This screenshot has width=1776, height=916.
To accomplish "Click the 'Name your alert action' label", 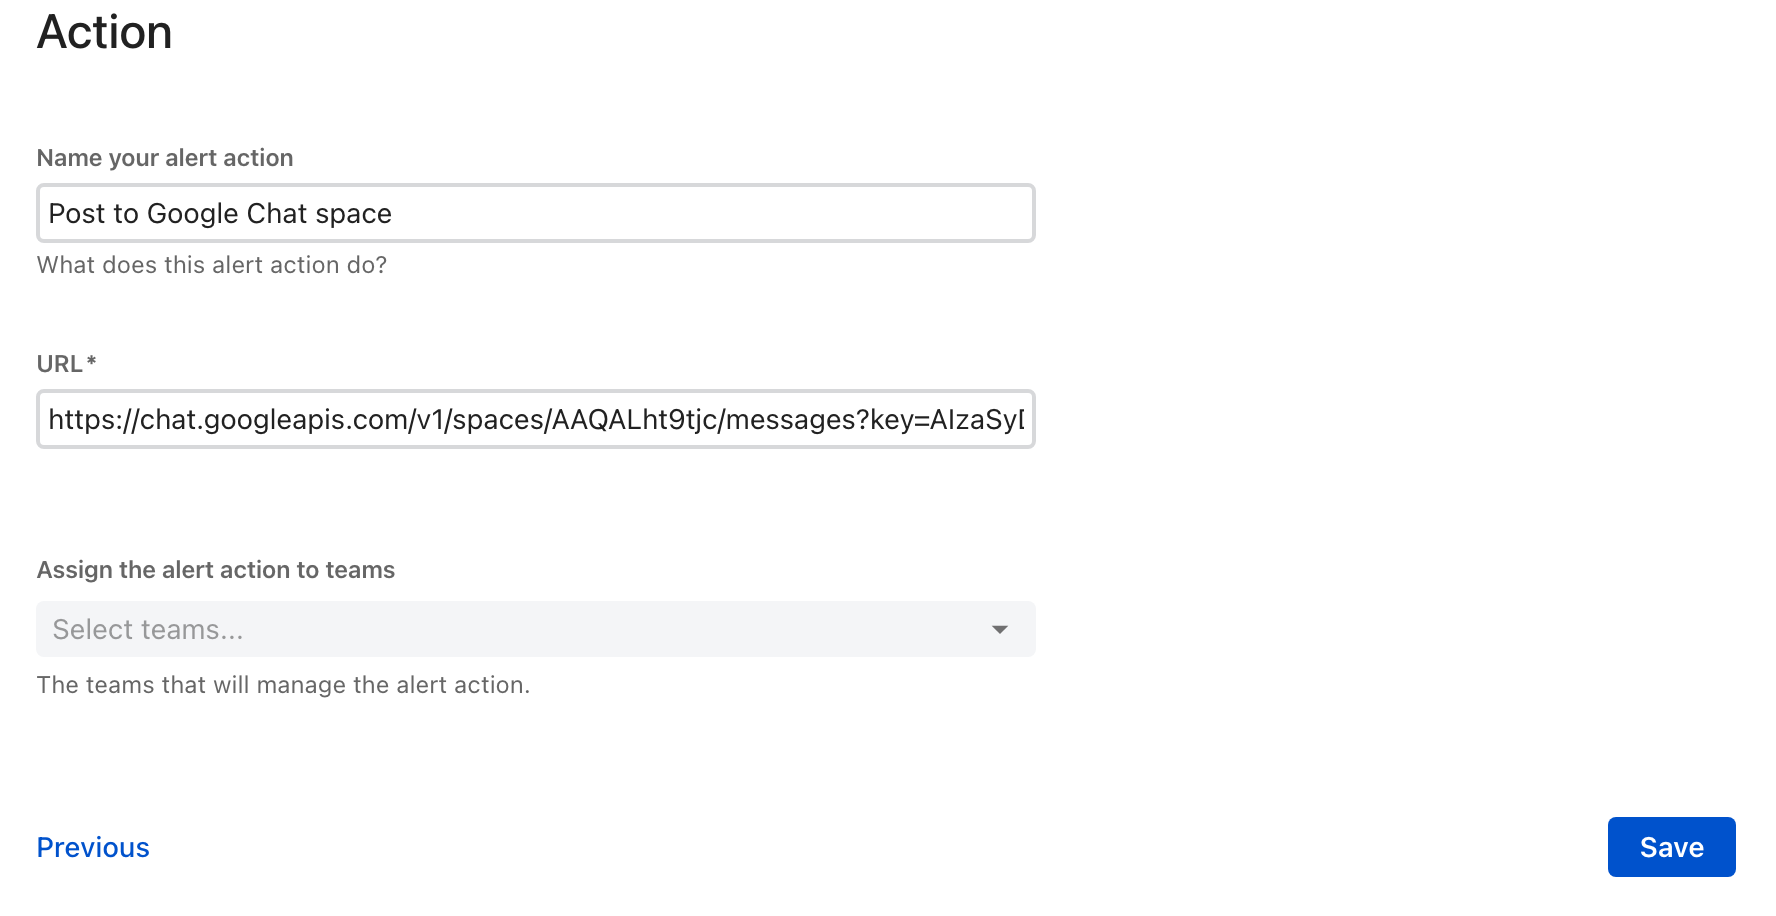I will [165, 158].
